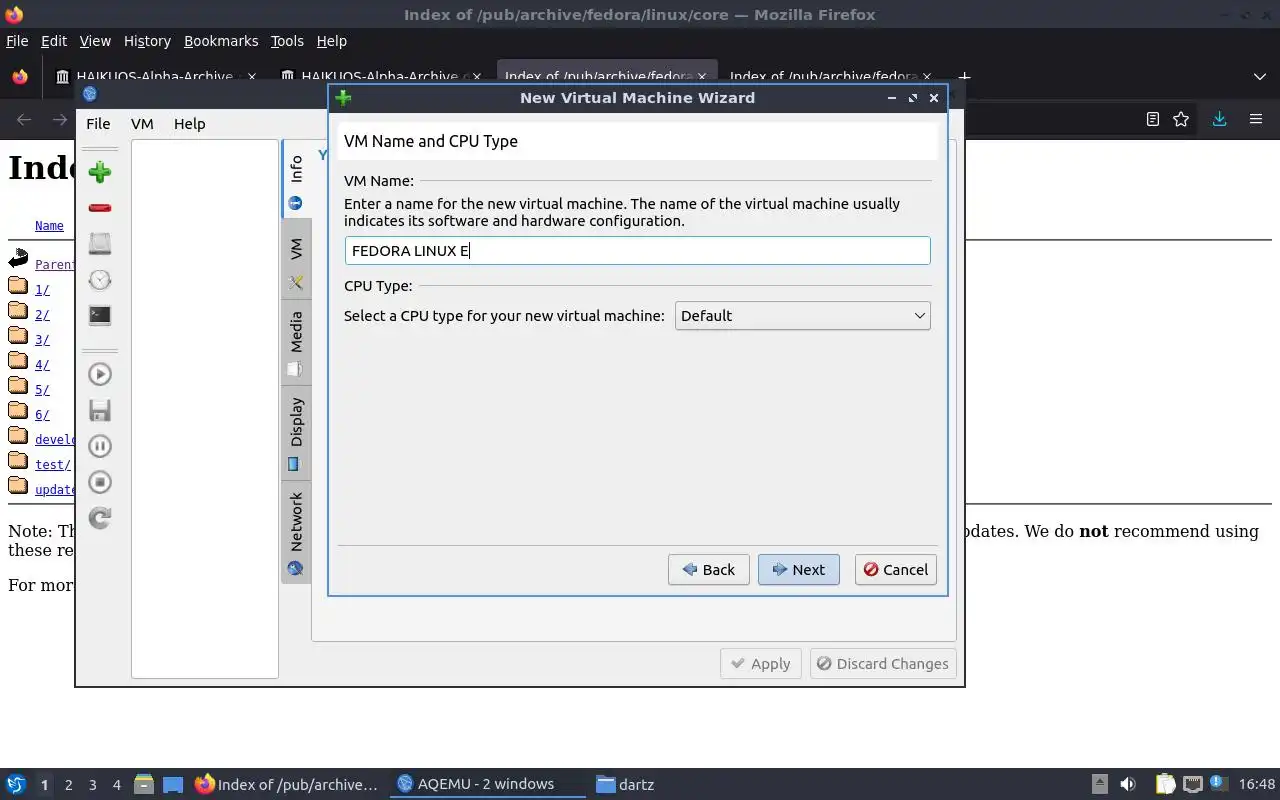Click Discard Changes in AQEMU
This screenshot has width=1280, height=800.
coord(882,664)
